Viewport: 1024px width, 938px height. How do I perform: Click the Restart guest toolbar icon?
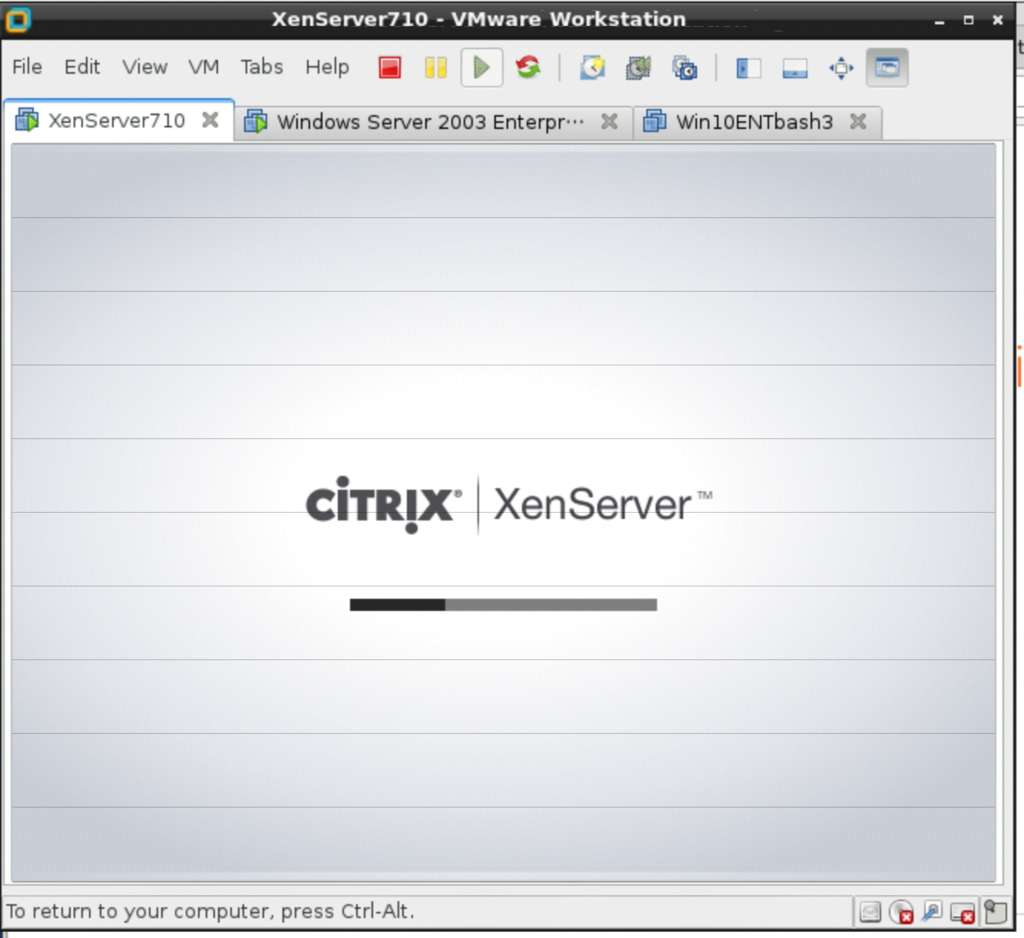pyautogui.click(x=528, y=67)
